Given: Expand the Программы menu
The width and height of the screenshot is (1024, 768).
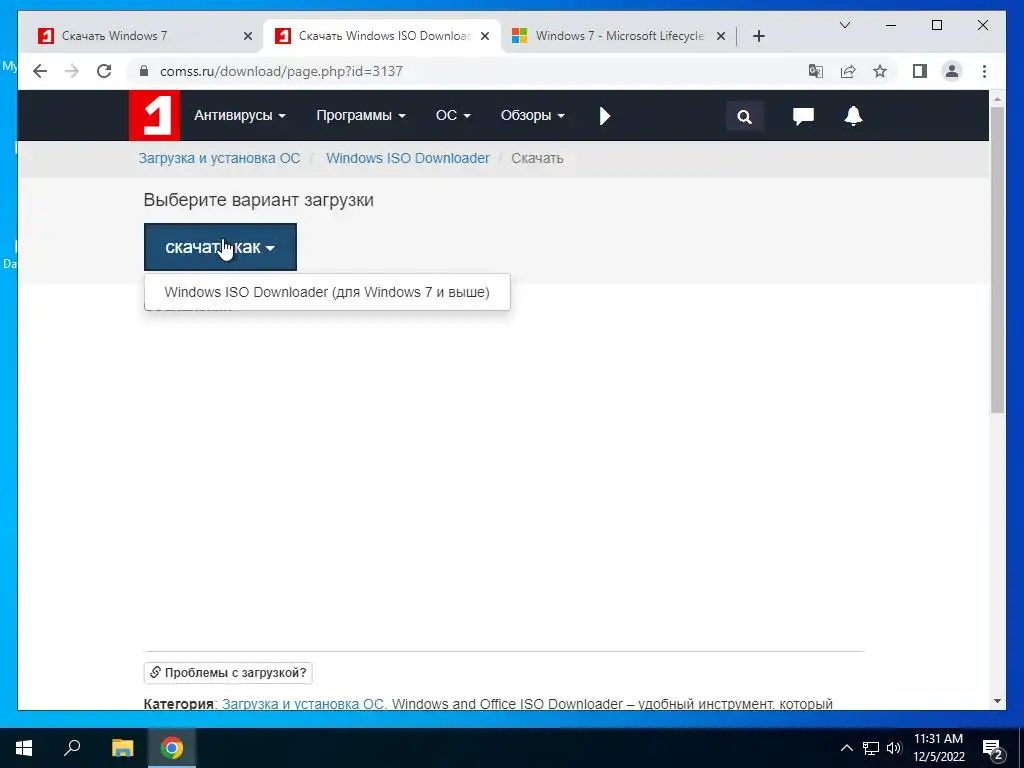Looking at the screenshot, I should (x=360, y=116).
